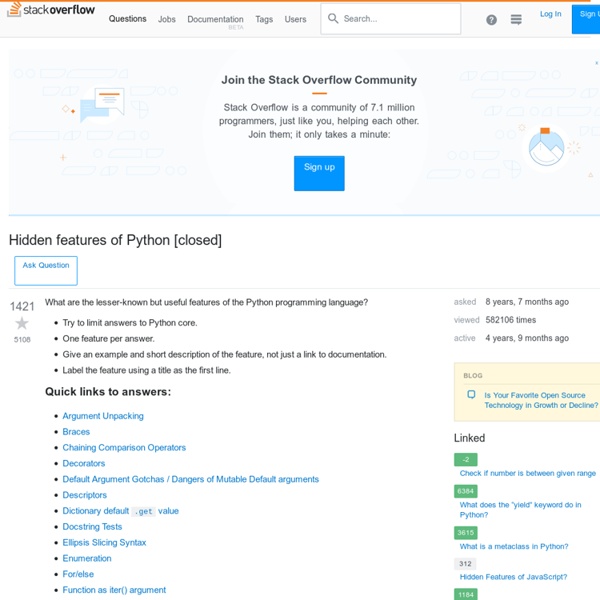Open the Ellipsis Slicing Syntax link

coord(104,542)
